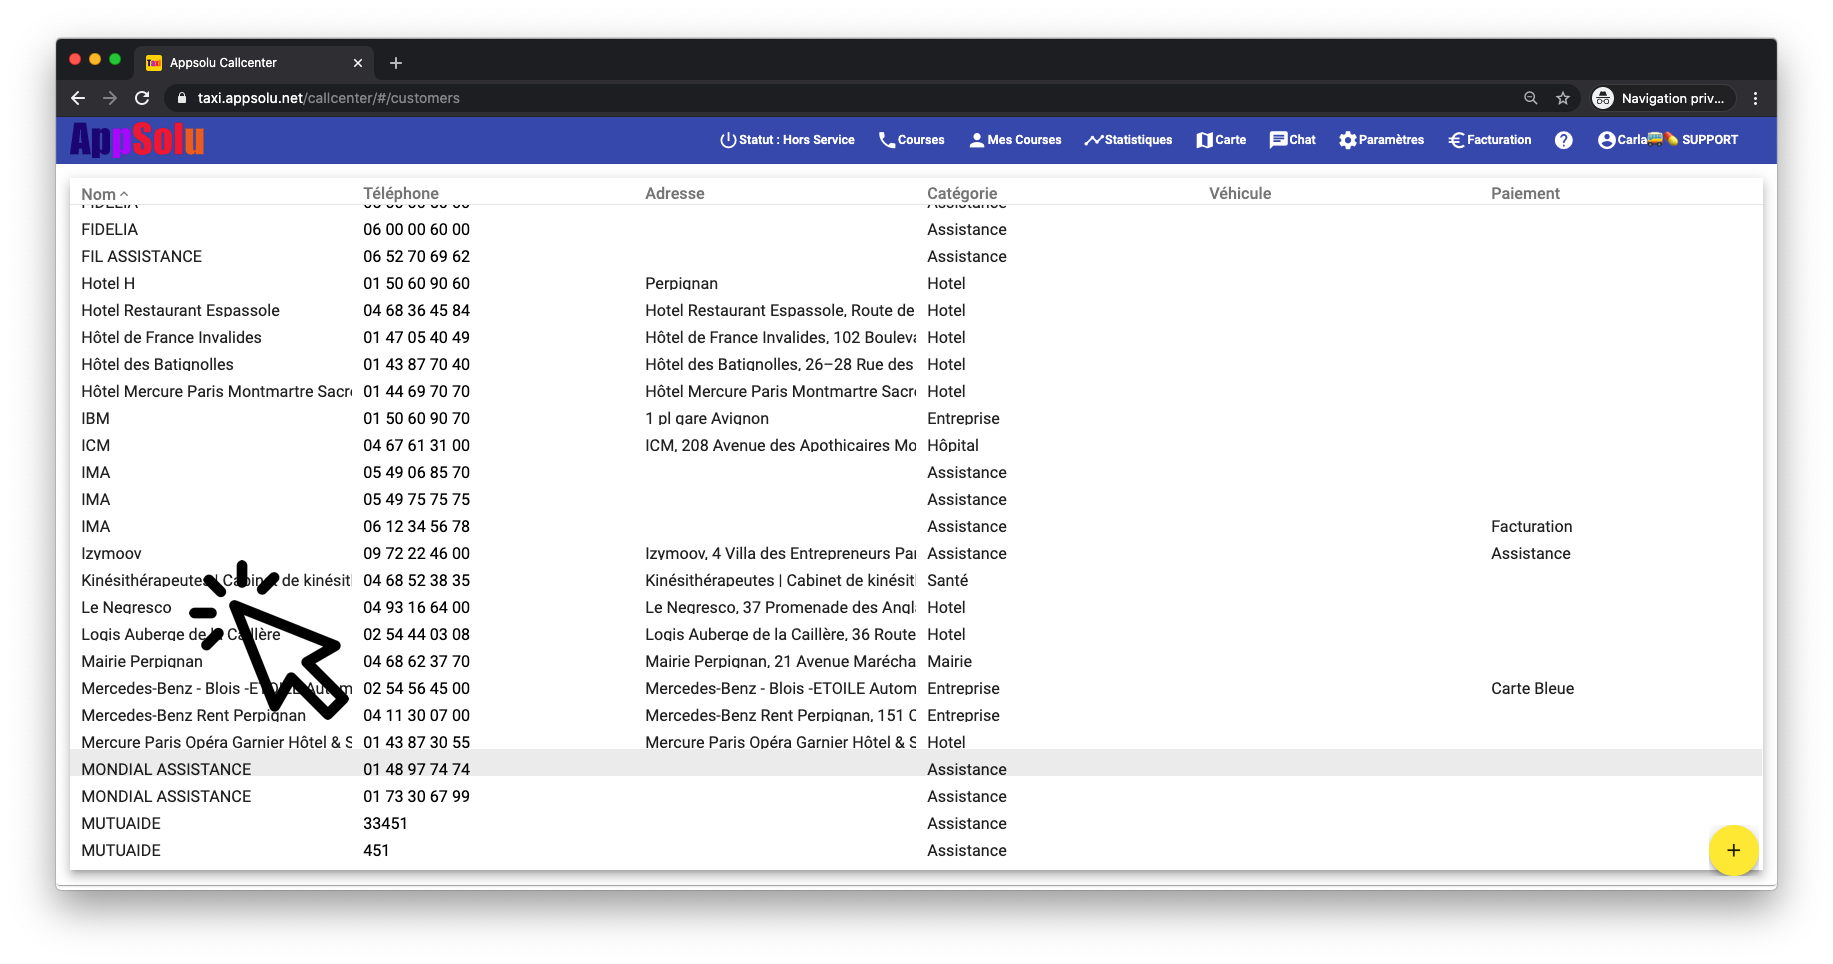The width and height of the screenshot is (1833, 964).
Task: Click the Carla SUPPORT account icon
Action: [x=1607, y=140]
